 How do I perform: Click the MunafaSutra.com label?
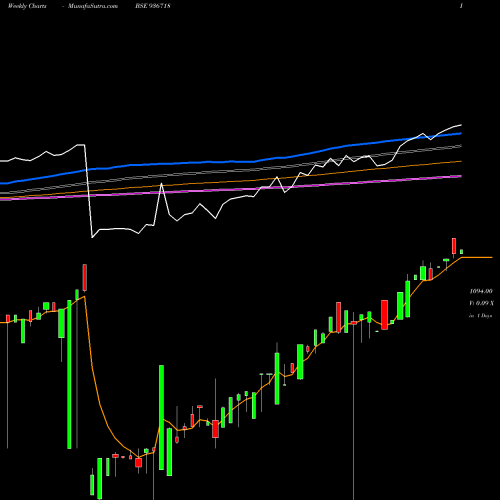click(x=93, y=6)
